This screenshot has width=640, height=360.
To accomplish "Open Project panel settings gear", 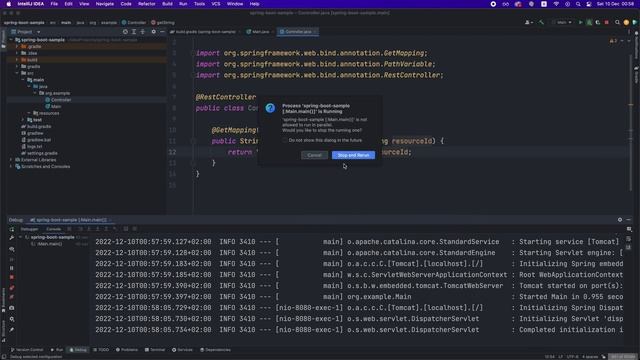I will click(153, 31).
